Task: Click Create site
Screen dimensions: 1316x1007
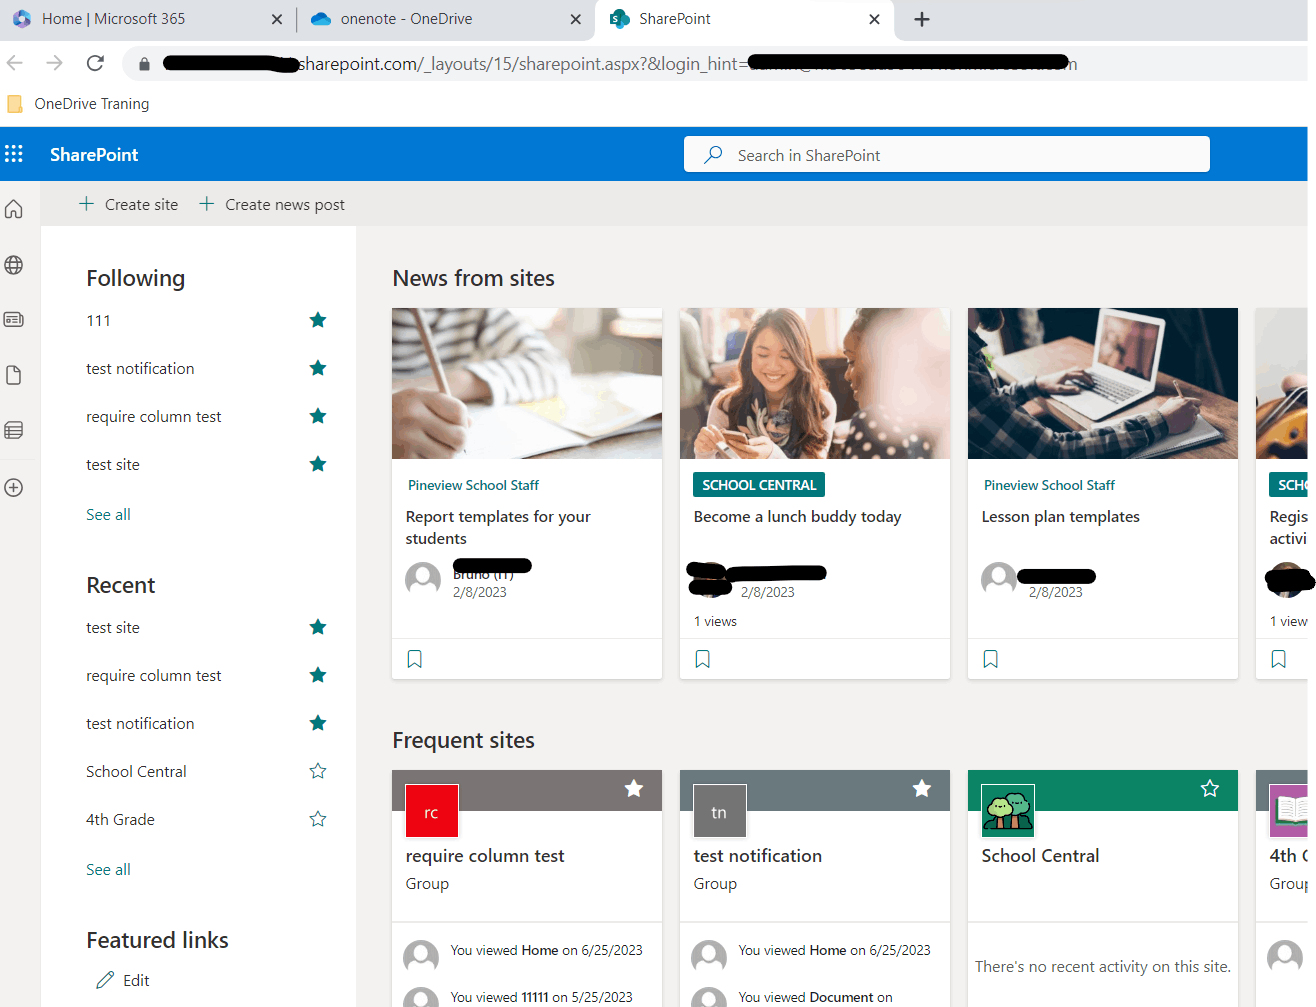Action: tap(128, 204)
